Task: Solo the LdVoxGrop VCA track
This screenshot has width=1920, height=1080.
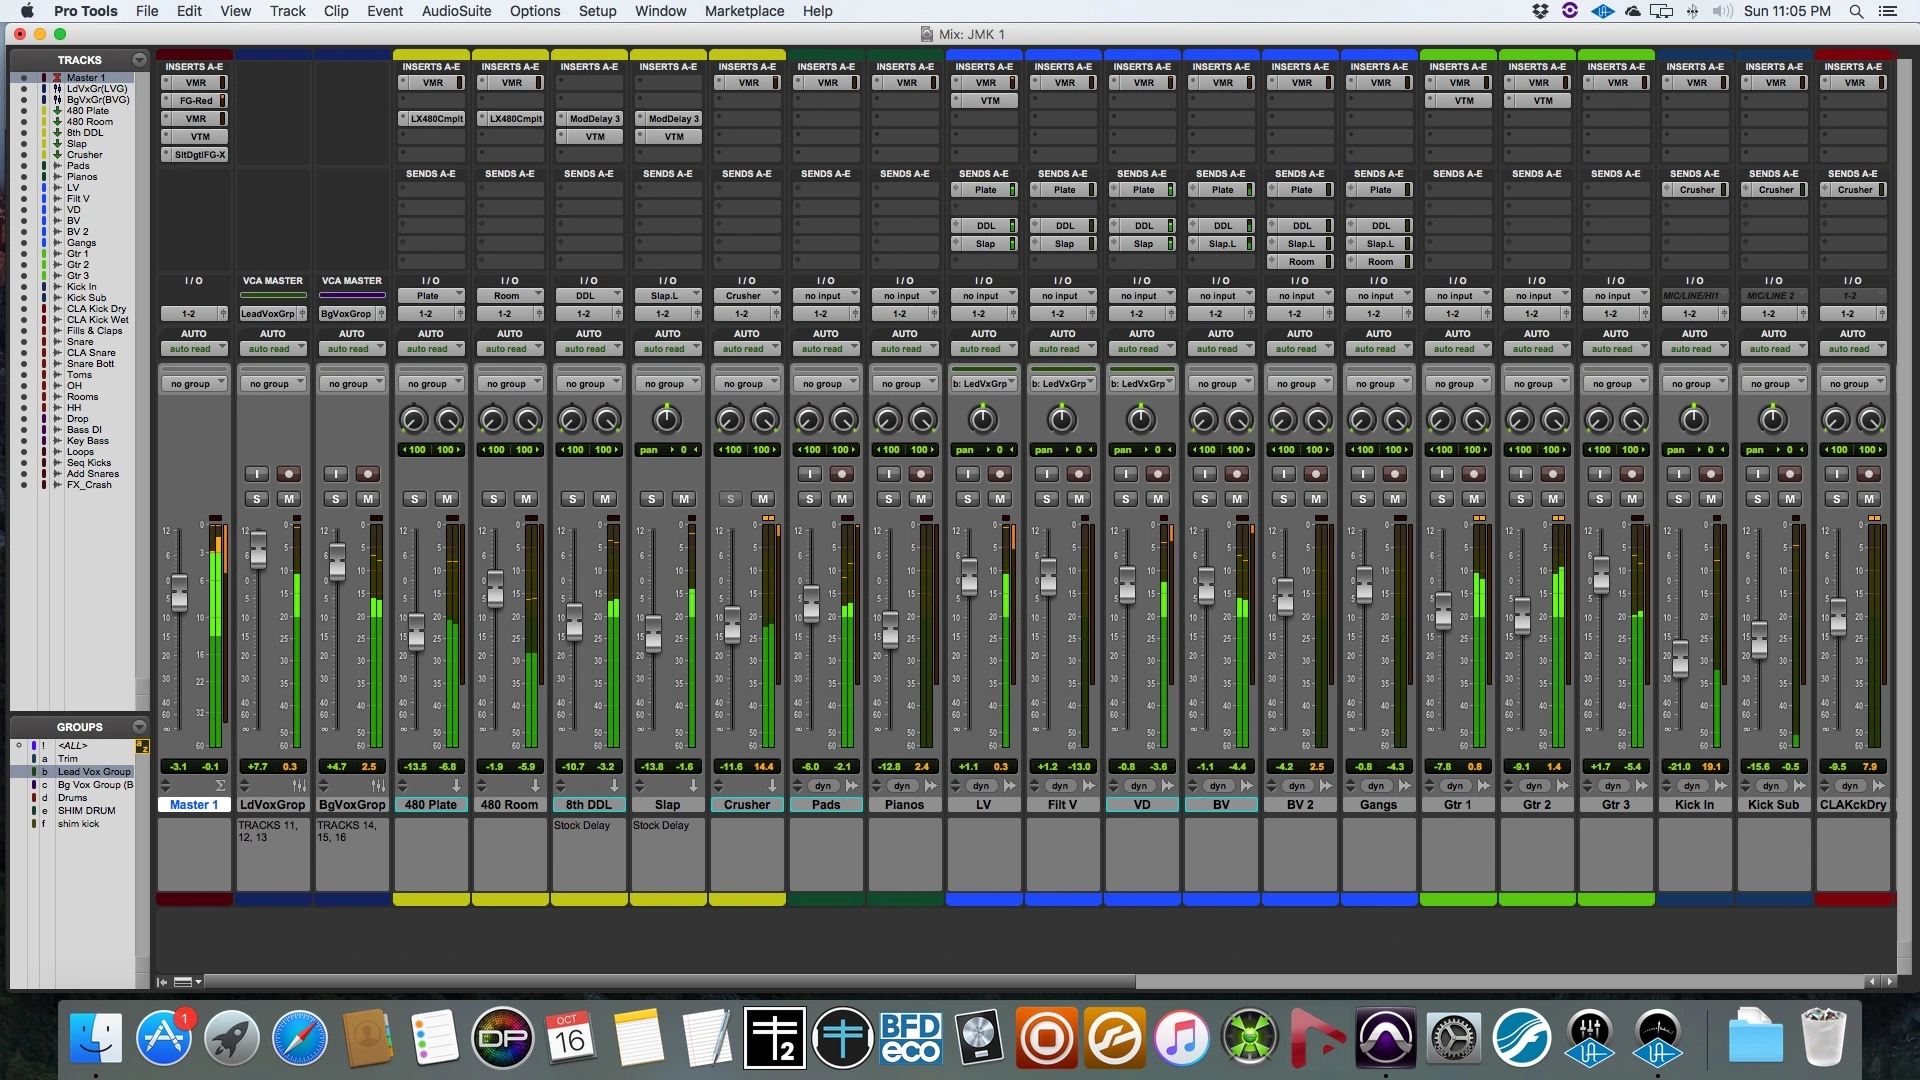Action: click(256, 499)
